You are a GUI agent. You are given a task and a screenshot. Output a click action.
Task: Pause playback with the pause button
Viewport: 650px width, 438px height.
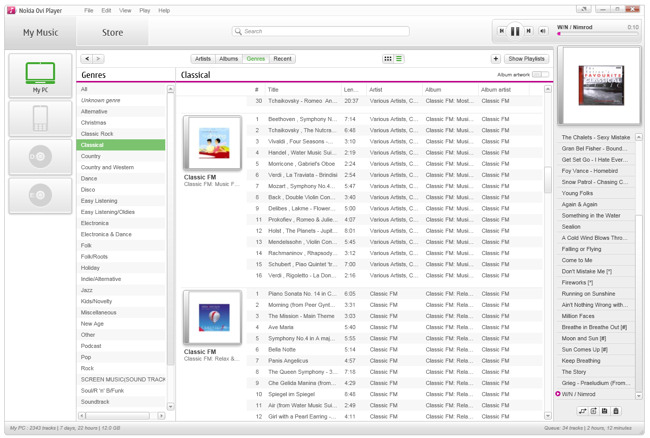click(515, 32)
